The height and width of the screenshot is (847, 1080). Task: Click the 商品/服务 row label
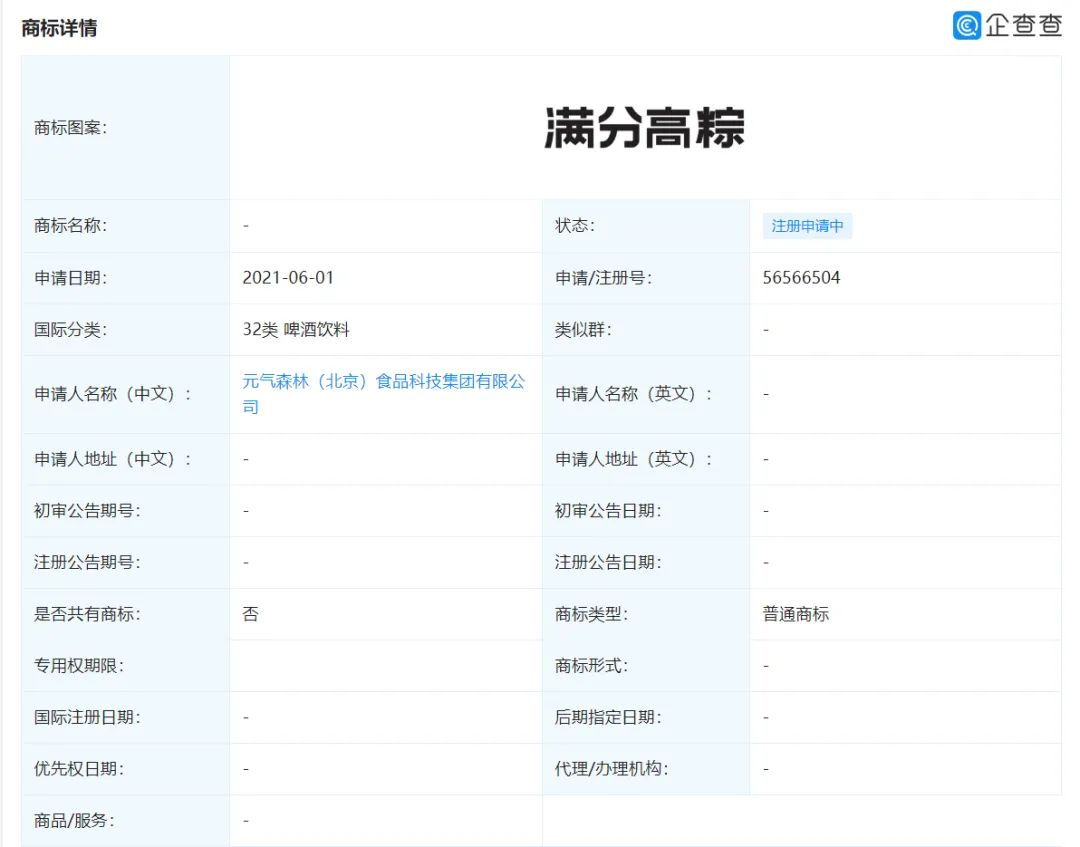74,821
